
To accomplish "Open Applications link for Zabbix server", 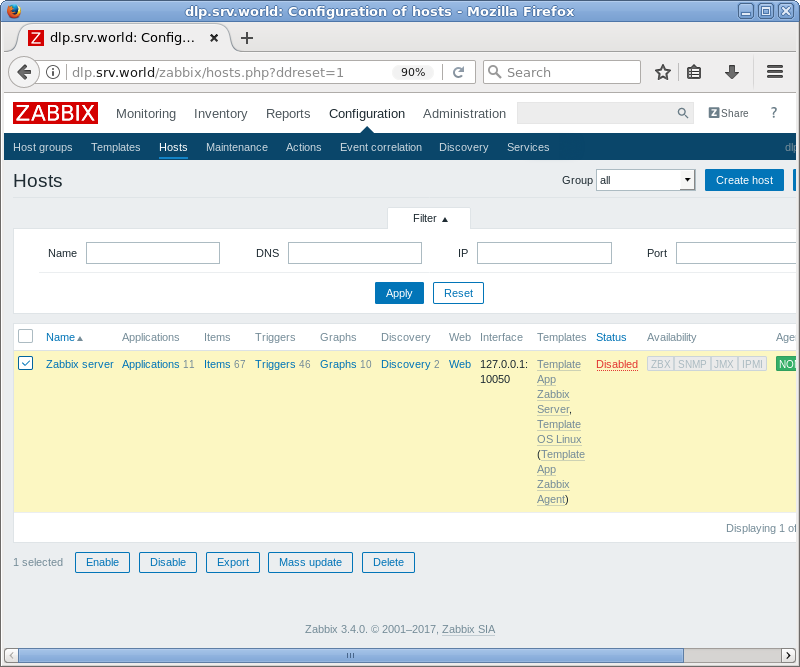I will 151,364.
